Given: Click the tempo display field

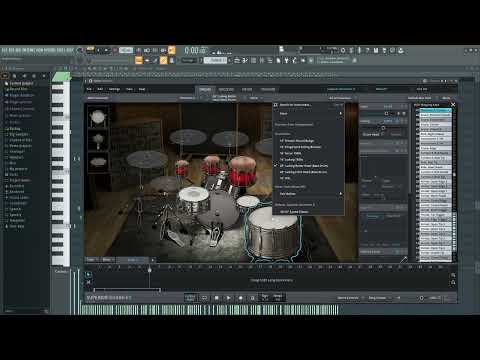Looking at the screenshot, I should coord(126,50).
